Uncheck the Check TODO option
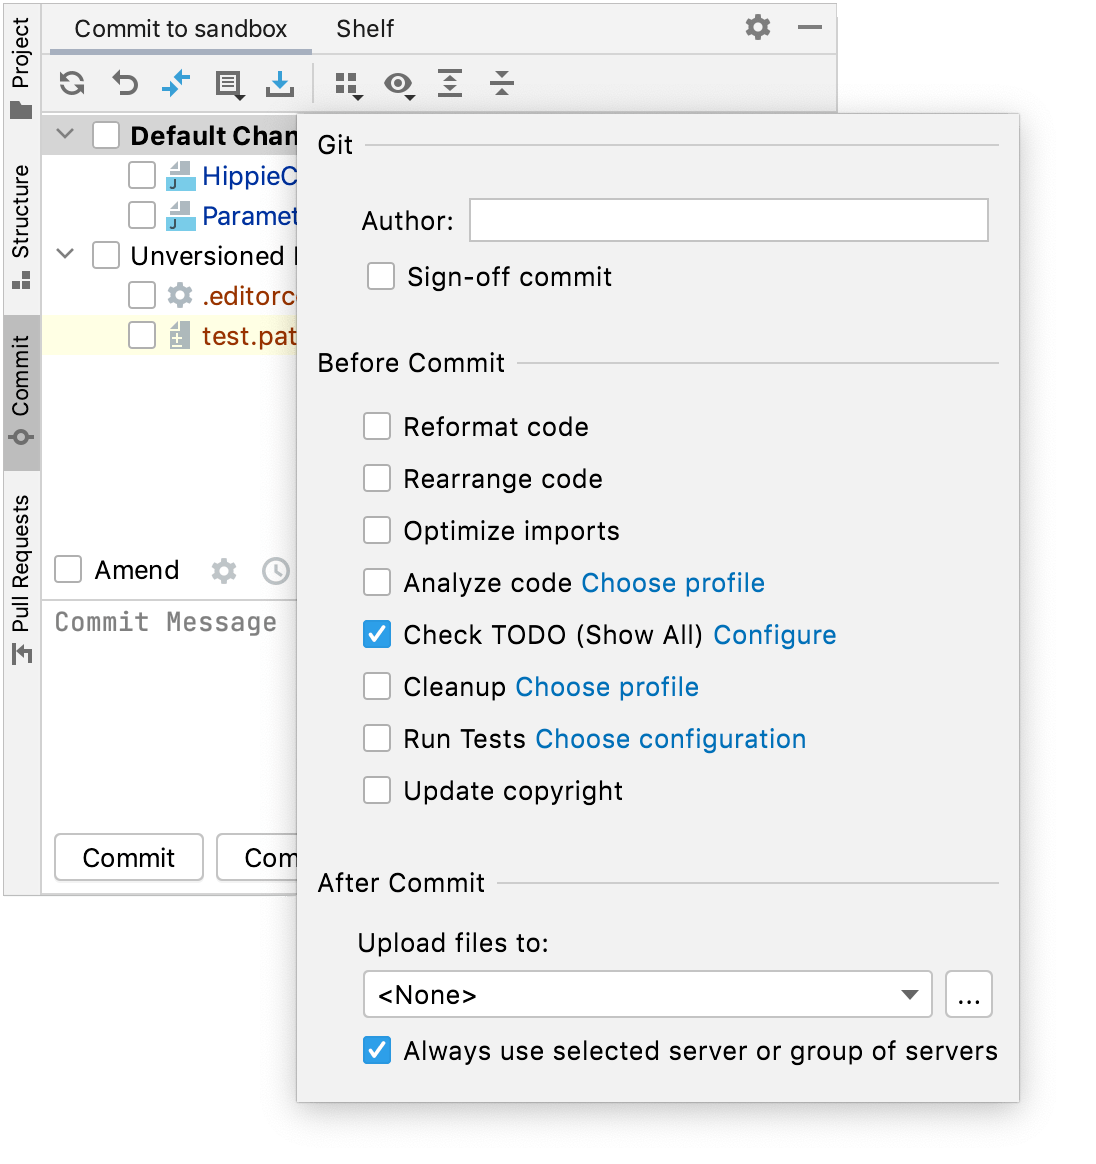Viewport: 1096px width, 1164px height. (376, 634)
